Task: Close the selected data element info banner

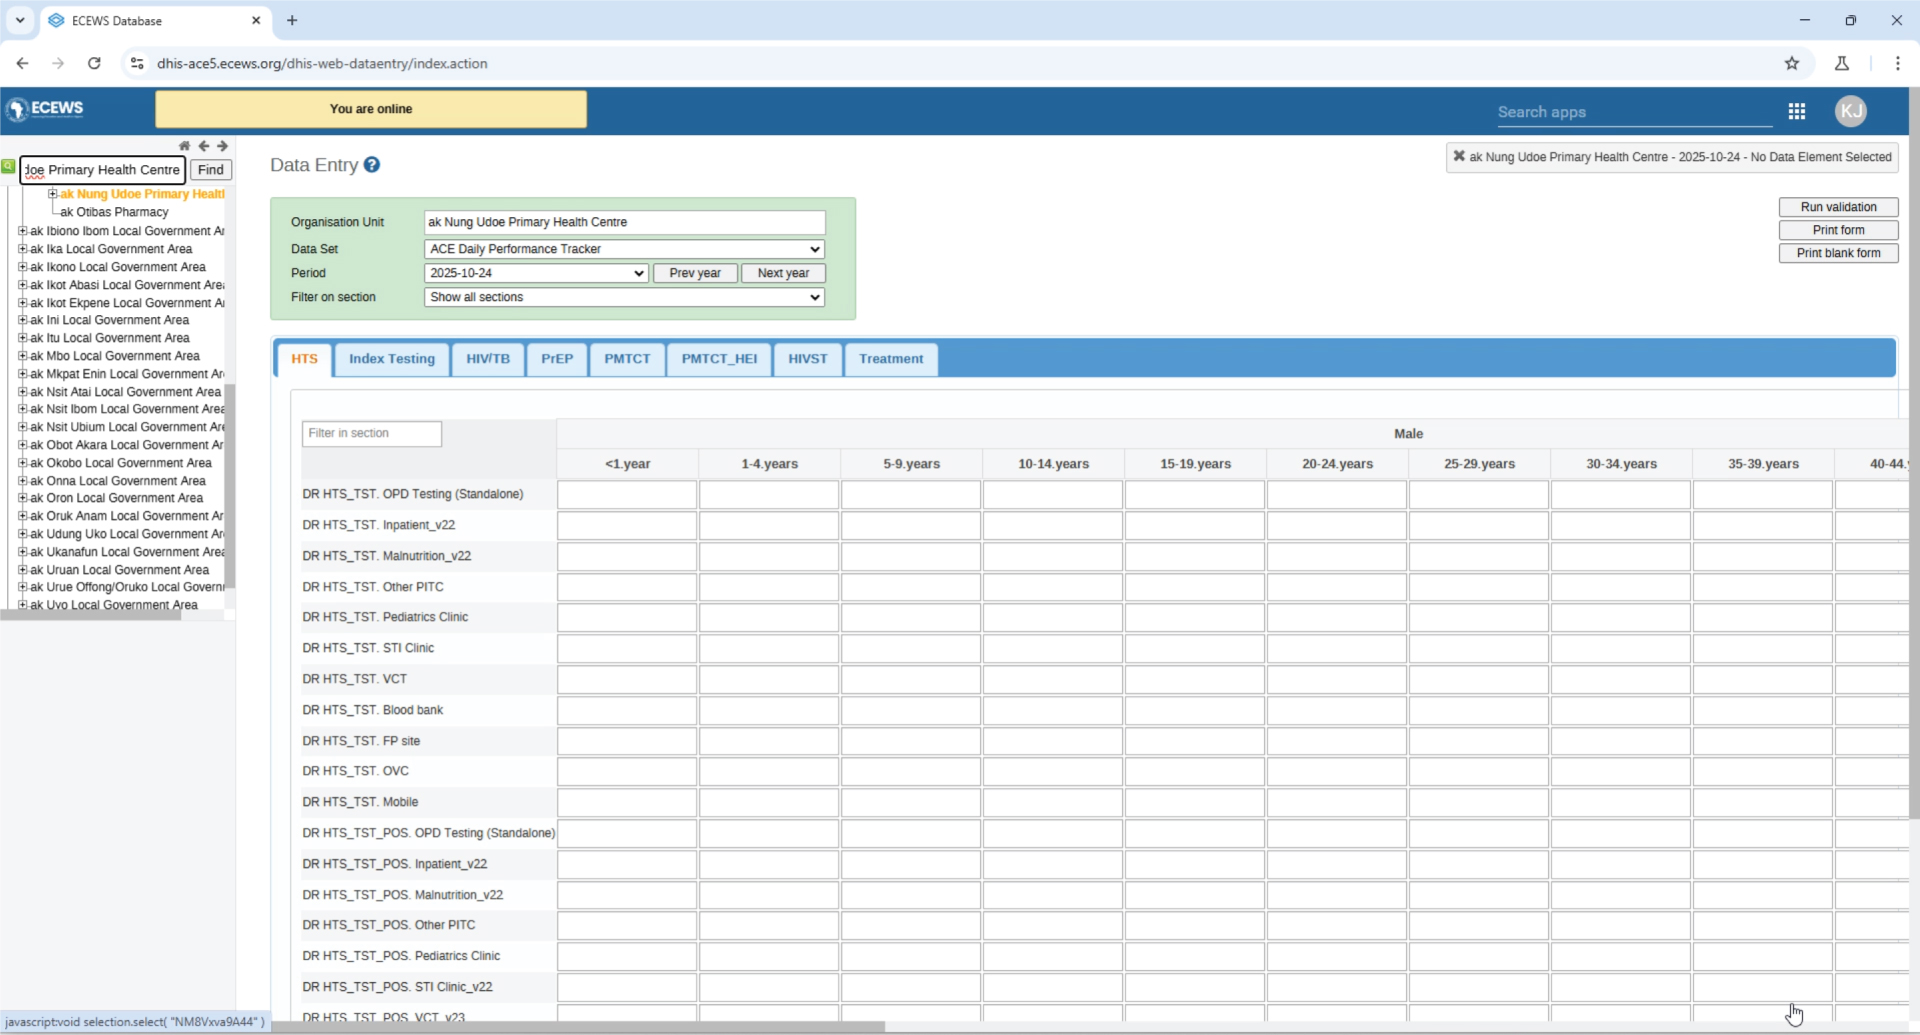Action: pos(1459,156)
